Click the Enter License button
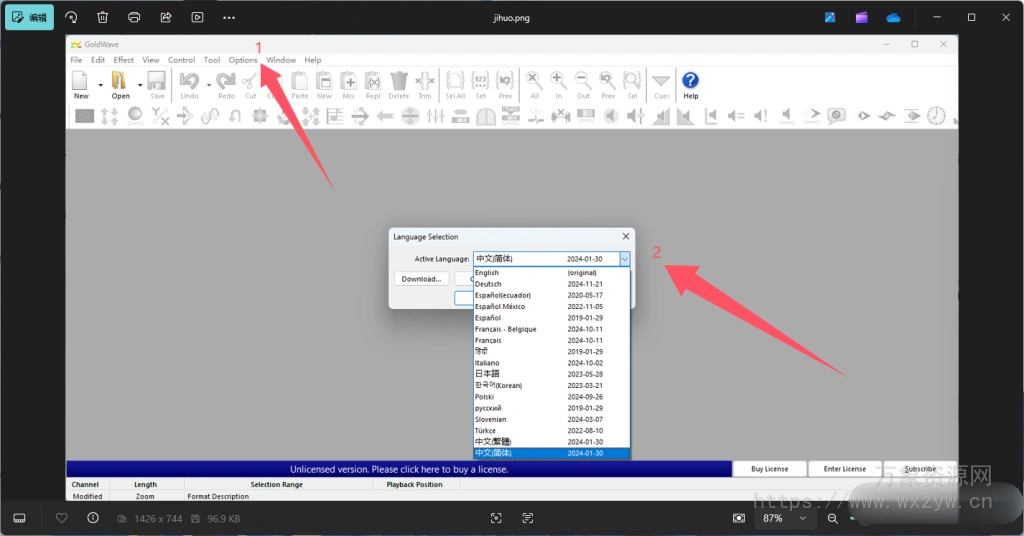This screenshot has width=1024, height=536. (x=845, y=469)
